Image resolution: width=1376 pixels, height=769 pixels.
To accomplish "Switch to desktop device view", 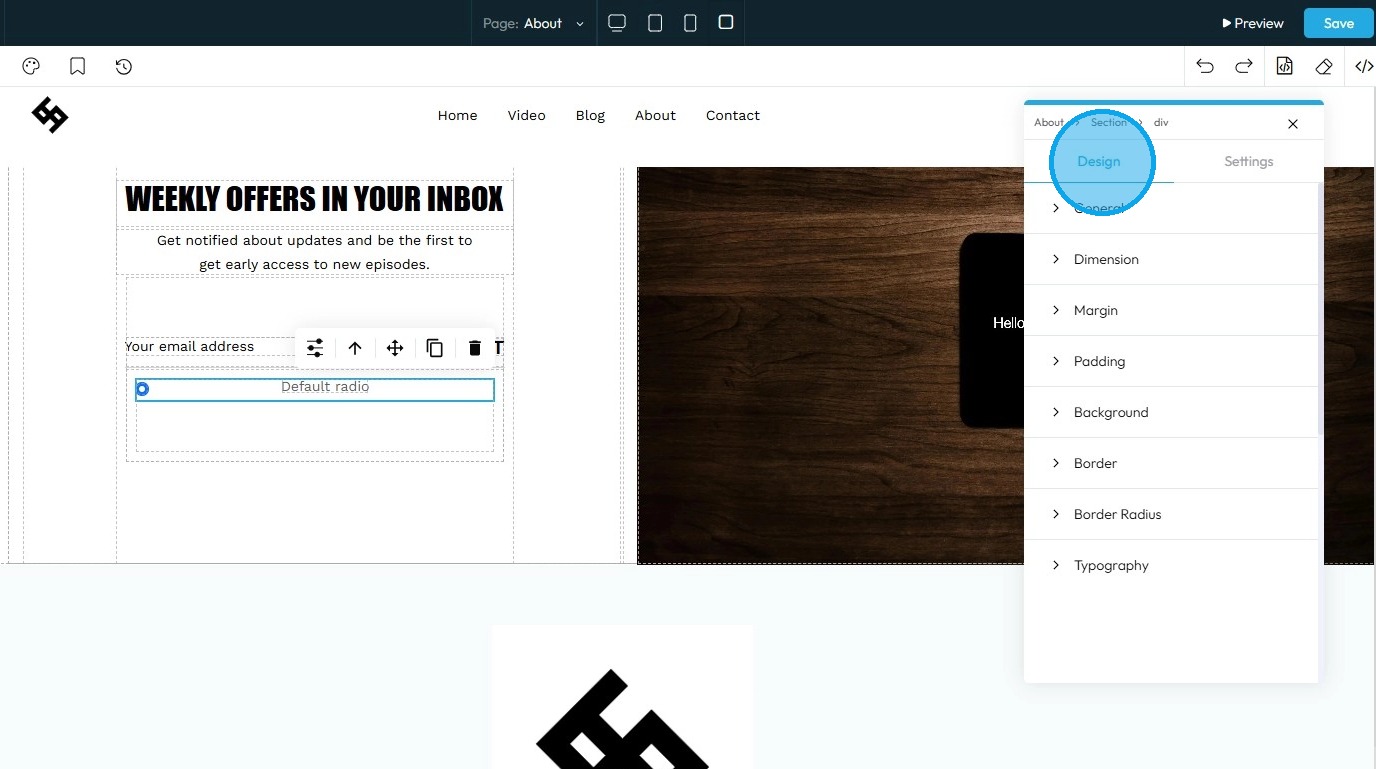I will click(617, 23).
